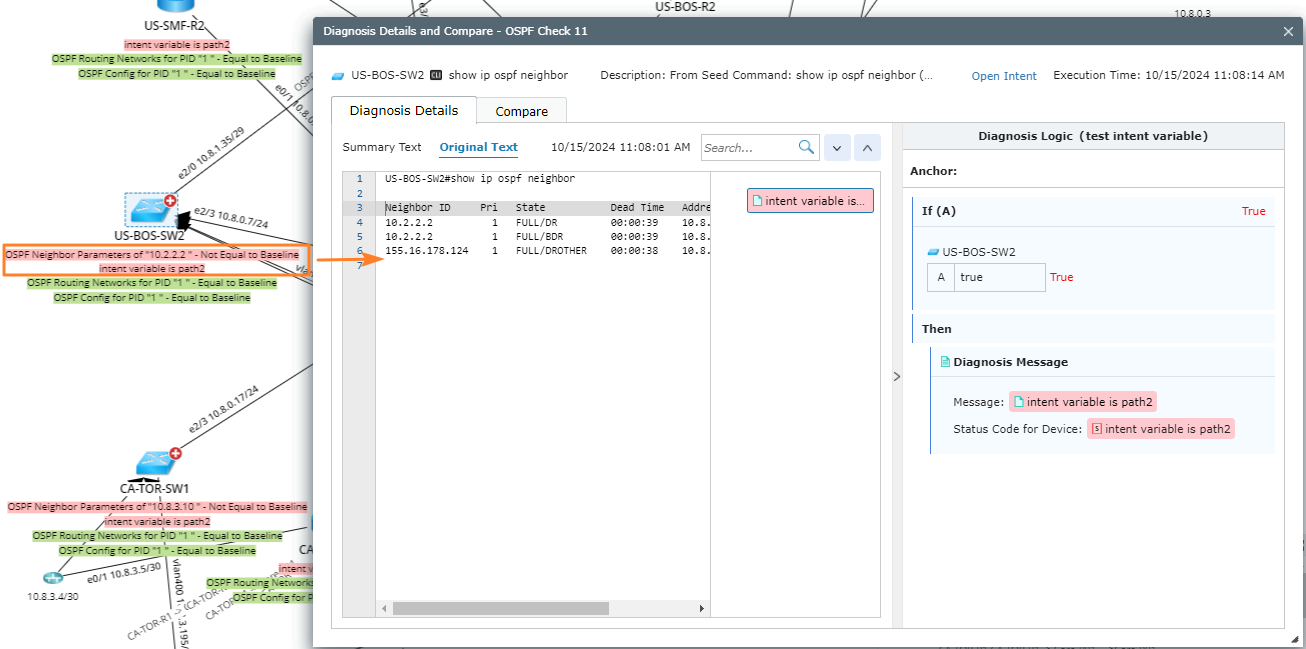Screen dimensions: 1306x649
Task: Click Message 'intent variable is path2' tag
Action: 1083,402
